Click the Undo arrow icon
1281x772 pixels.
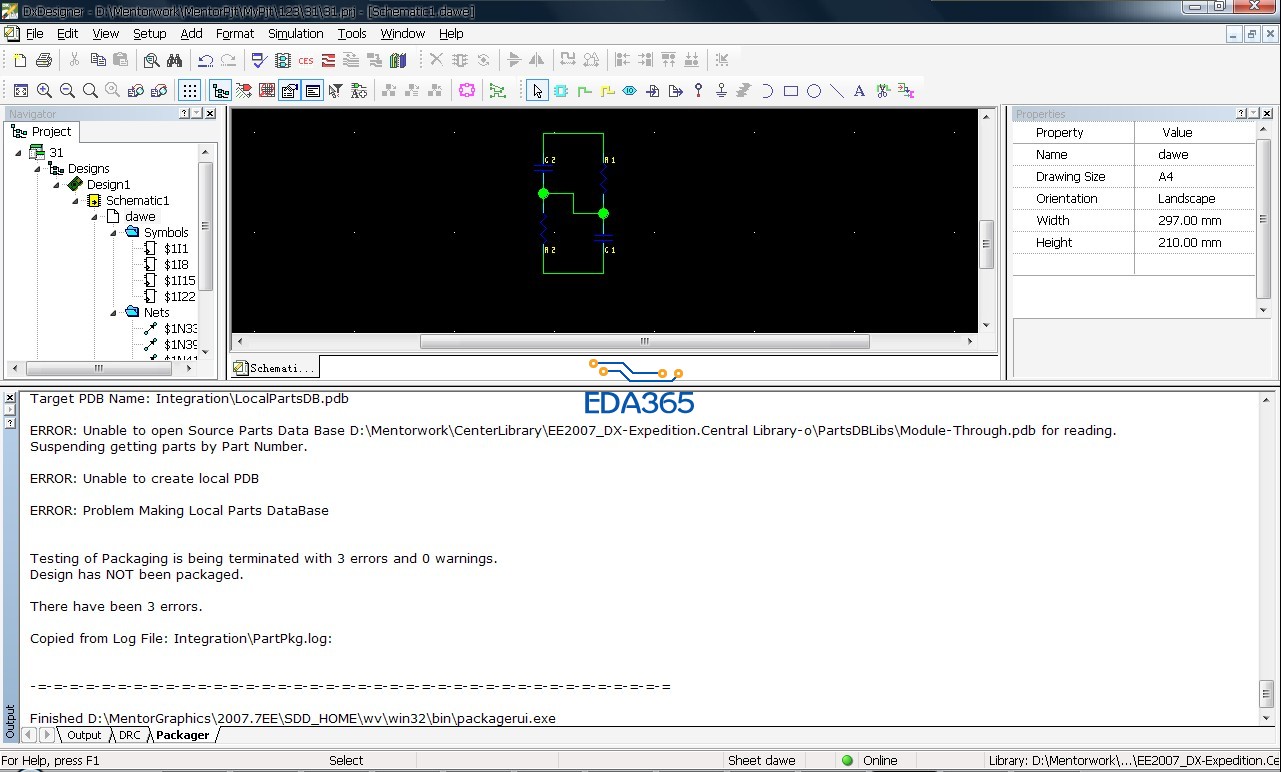pyautogui.click(x=205, y=61)
